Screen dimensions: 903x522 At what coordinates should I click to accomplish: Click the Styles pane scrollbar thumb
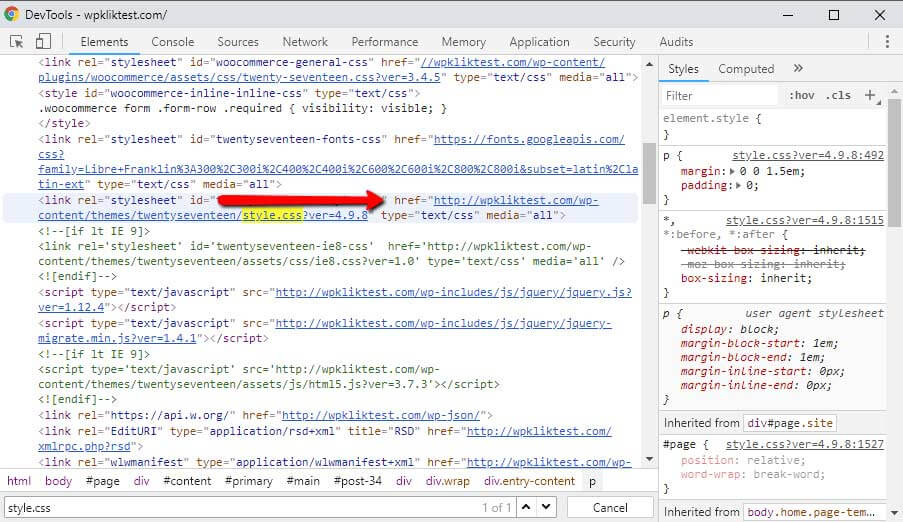point(894,162)
